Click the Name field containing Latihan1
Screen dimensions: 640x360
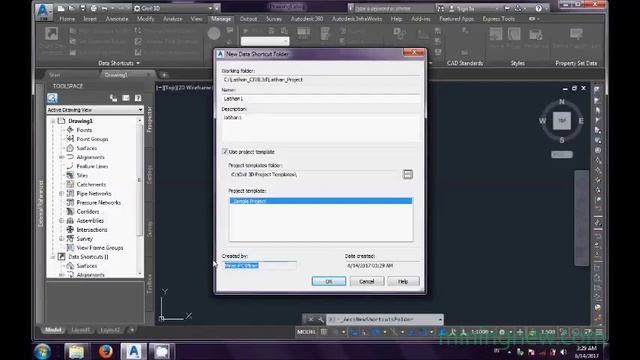pos(321,99)
